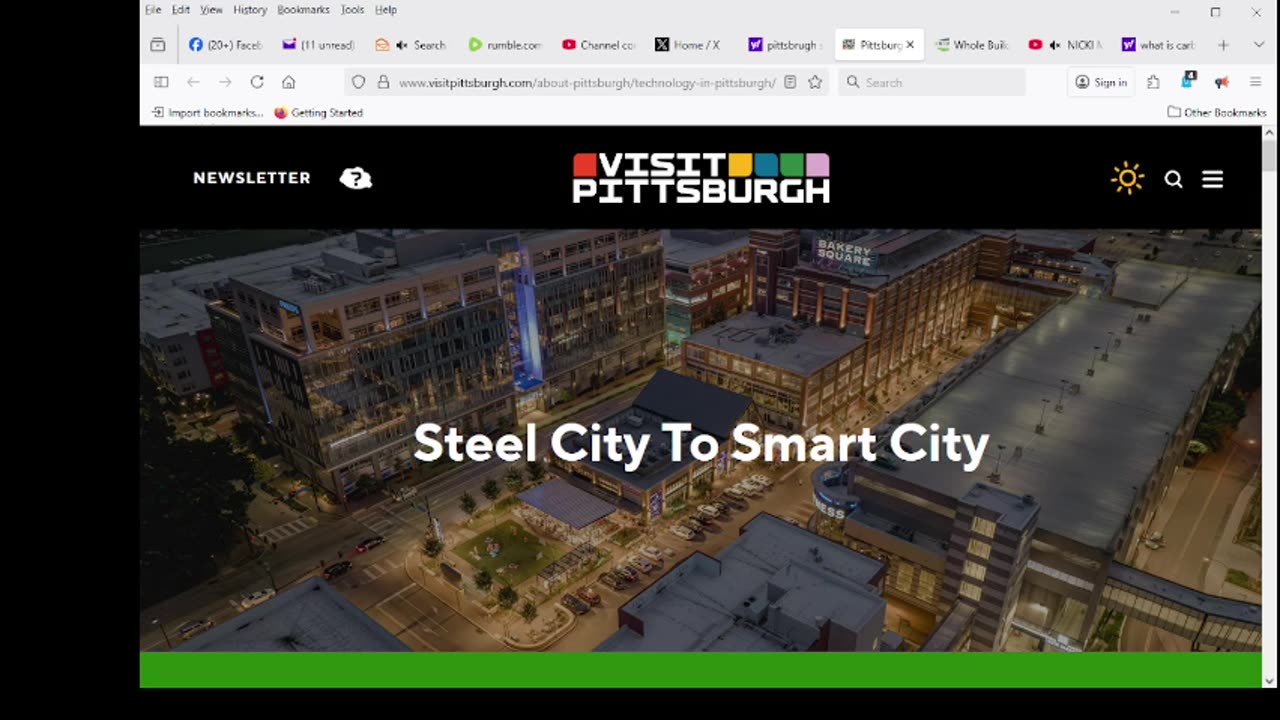The image size is (1280, 720).
Task: Go forward one page
Action: click(225, 82)
